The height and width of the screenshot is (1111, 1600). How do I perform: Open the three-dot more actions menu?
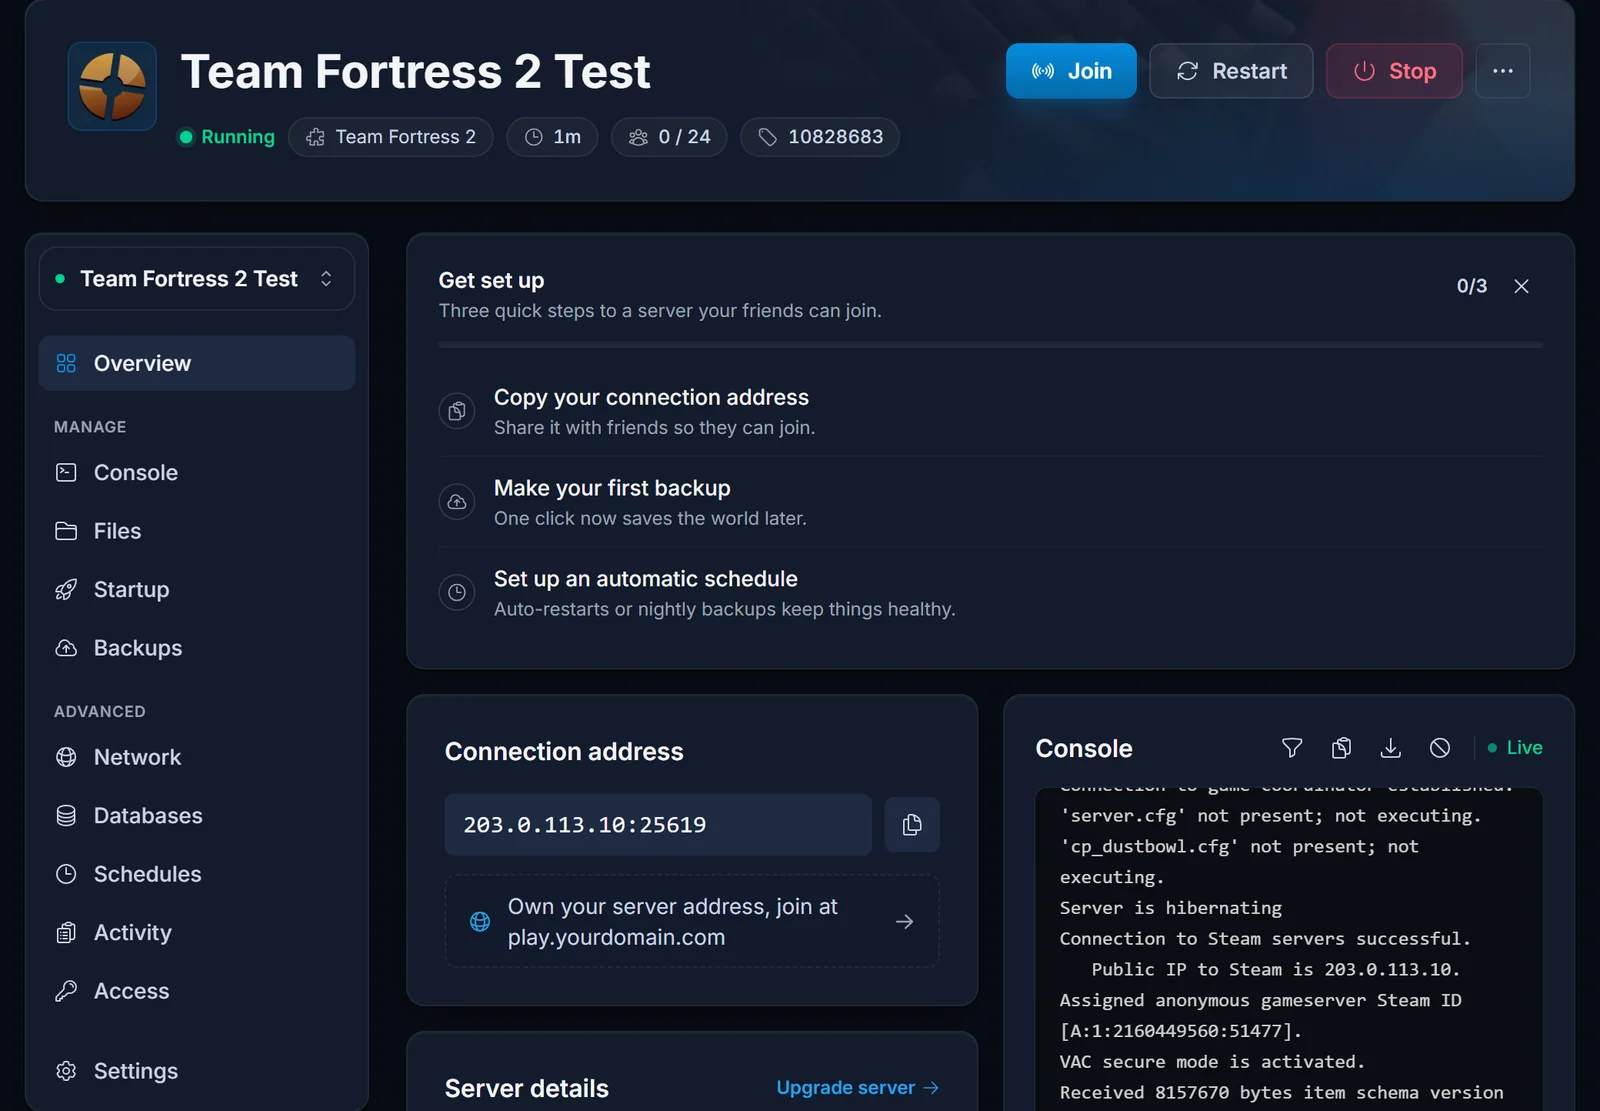tap(1502, 71)
